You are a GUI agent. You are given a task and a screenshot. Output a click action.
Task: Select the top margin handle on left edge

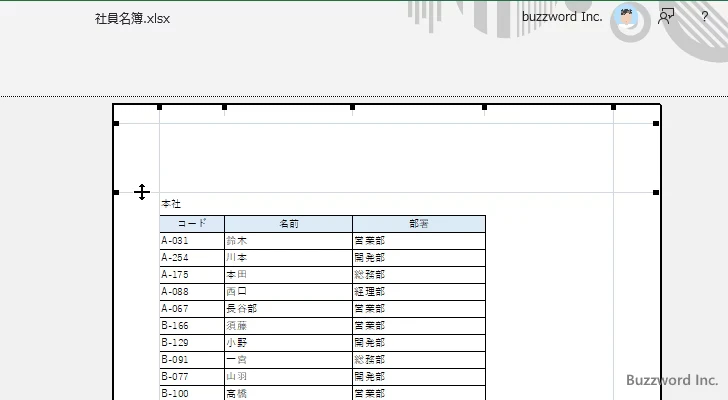pos(116,192)
